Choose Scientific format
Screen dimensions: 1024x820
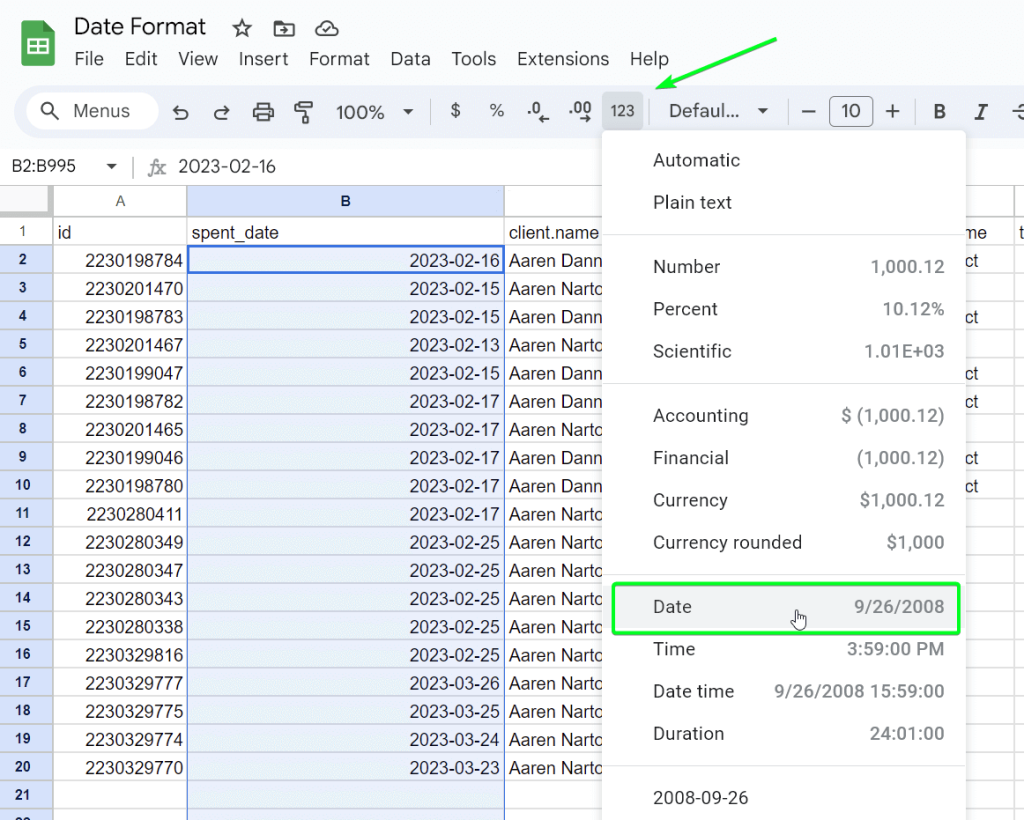784,351
